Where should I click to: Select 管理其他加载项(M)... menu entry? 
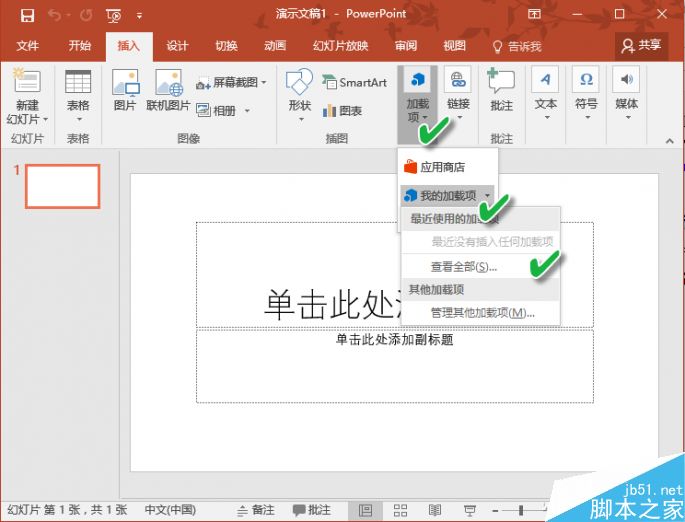point(481,313)
